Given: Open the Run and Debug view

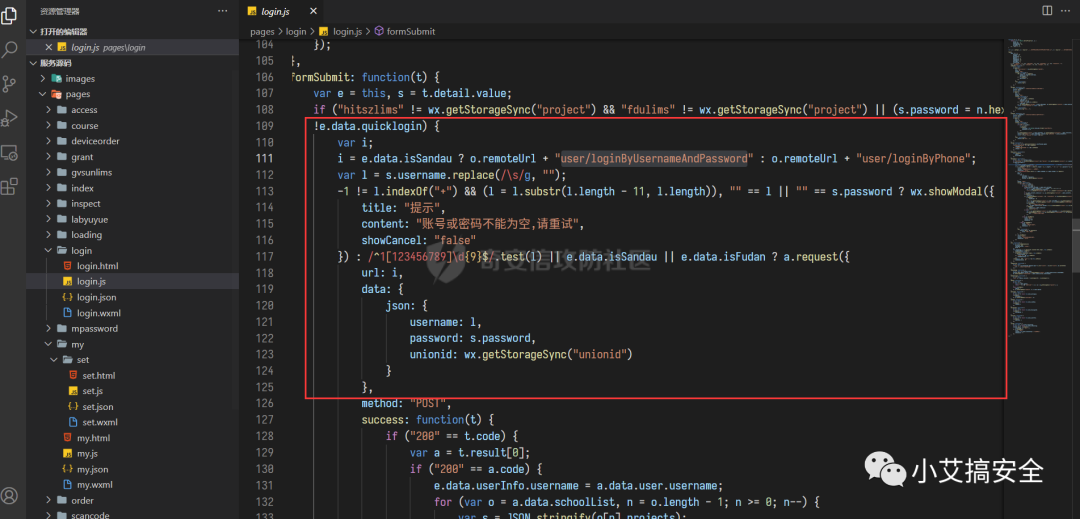Looking at the screenshot, I should coord(10,118).
